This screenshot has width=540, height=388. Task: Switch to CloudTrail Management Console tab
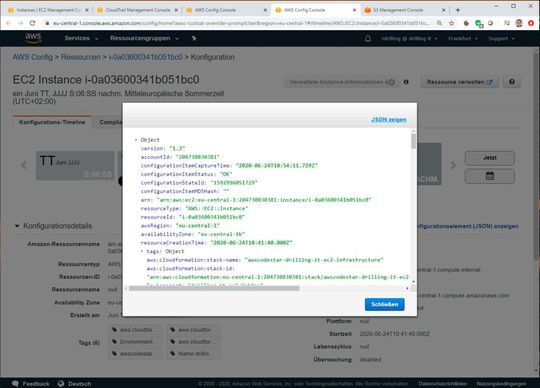pyautogui.click(x=137, y=10)
